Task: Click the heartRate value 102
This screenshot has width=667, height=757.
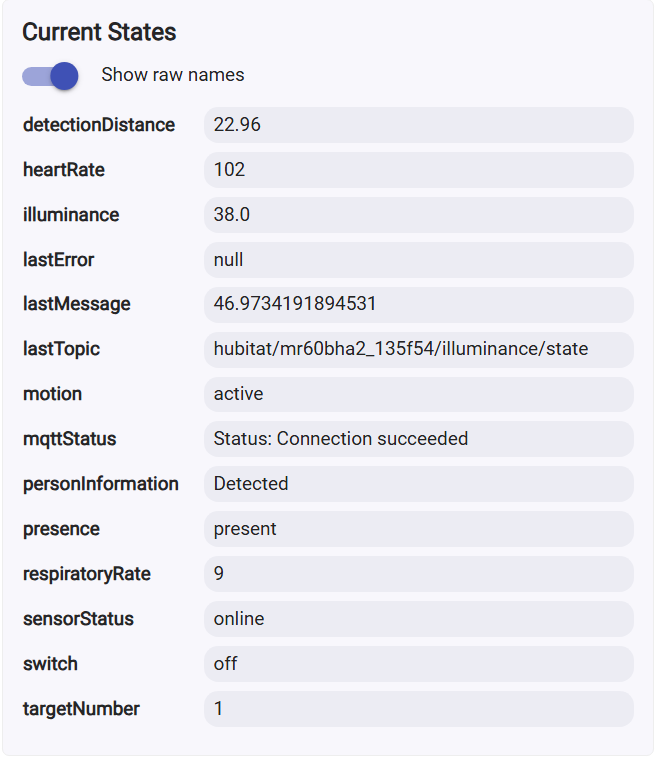Action: click(418, 170)
